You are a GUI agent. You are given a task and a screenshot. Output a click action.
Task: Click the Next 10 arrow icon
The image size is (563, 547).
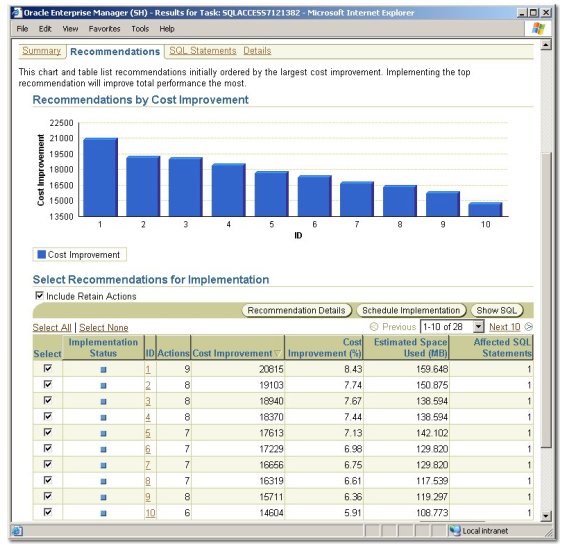point(528,326)
